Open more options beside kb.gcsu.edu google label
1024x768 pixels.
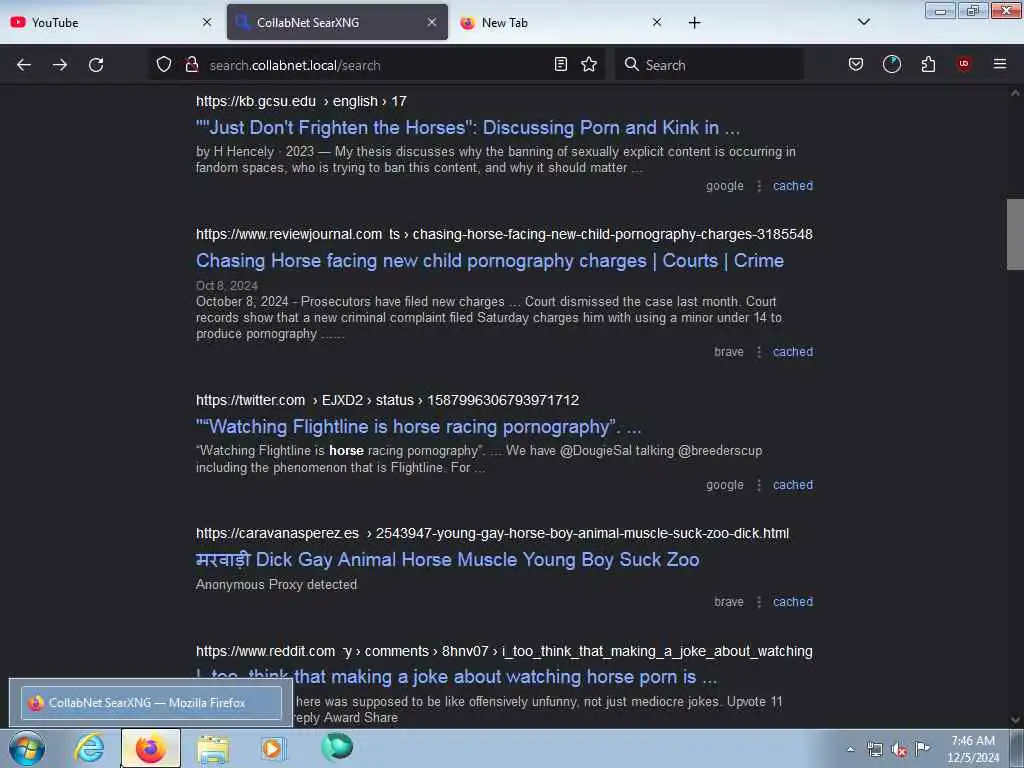[x=758, y=186]
